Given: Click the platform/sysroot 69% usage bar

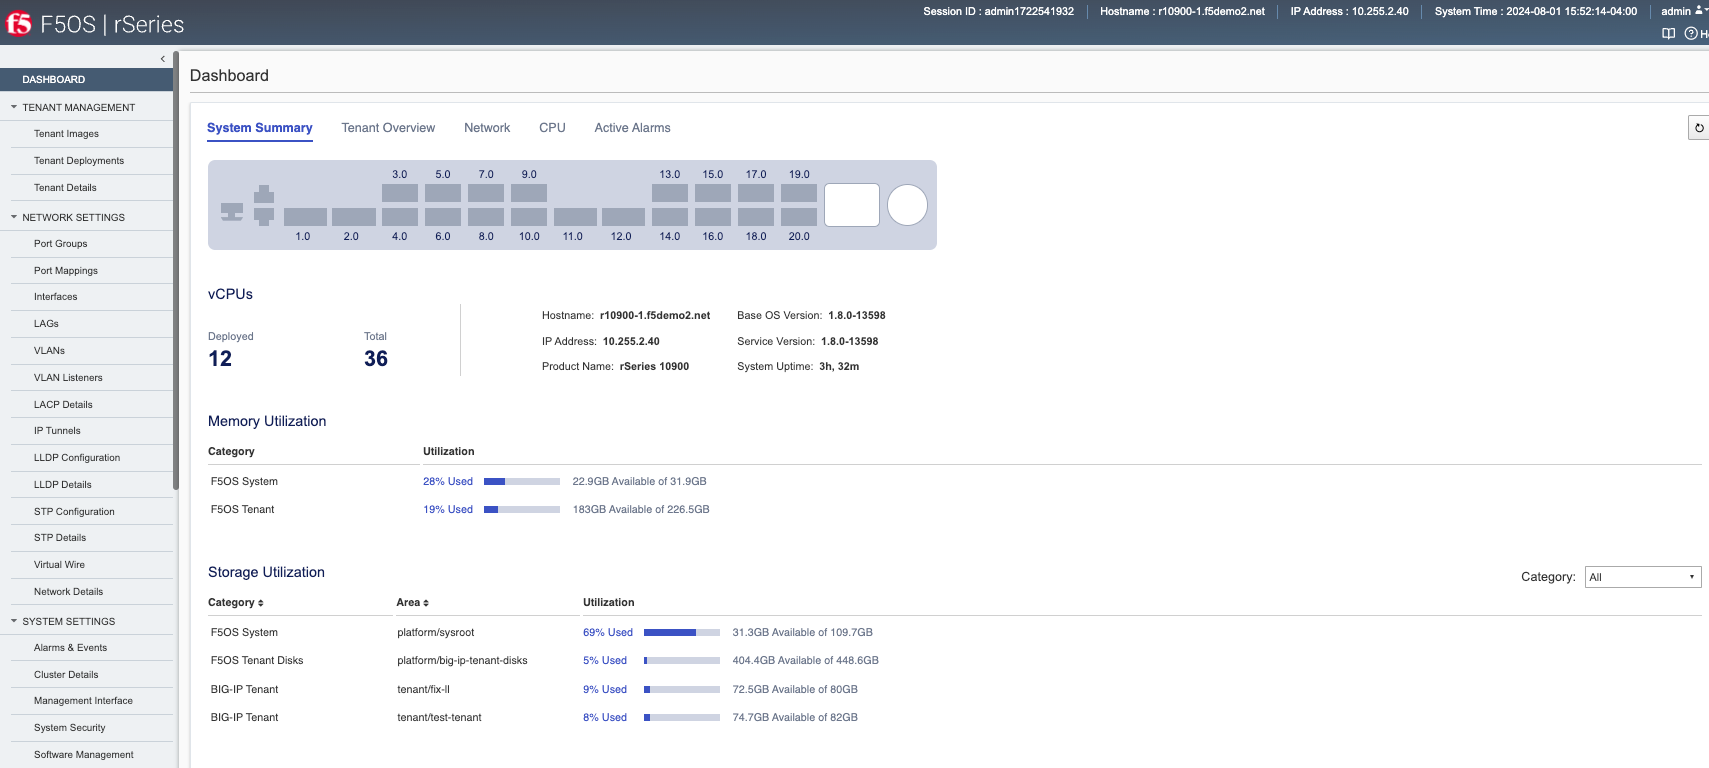Looking at the screenshot, I should pyautogui.click(x=681, y=633).
